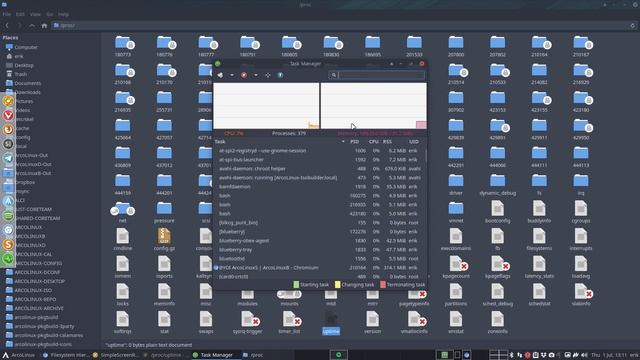The image size is (640, 360).
Task: Click the parent folder up arrow icon
Action: coord(32,25)
